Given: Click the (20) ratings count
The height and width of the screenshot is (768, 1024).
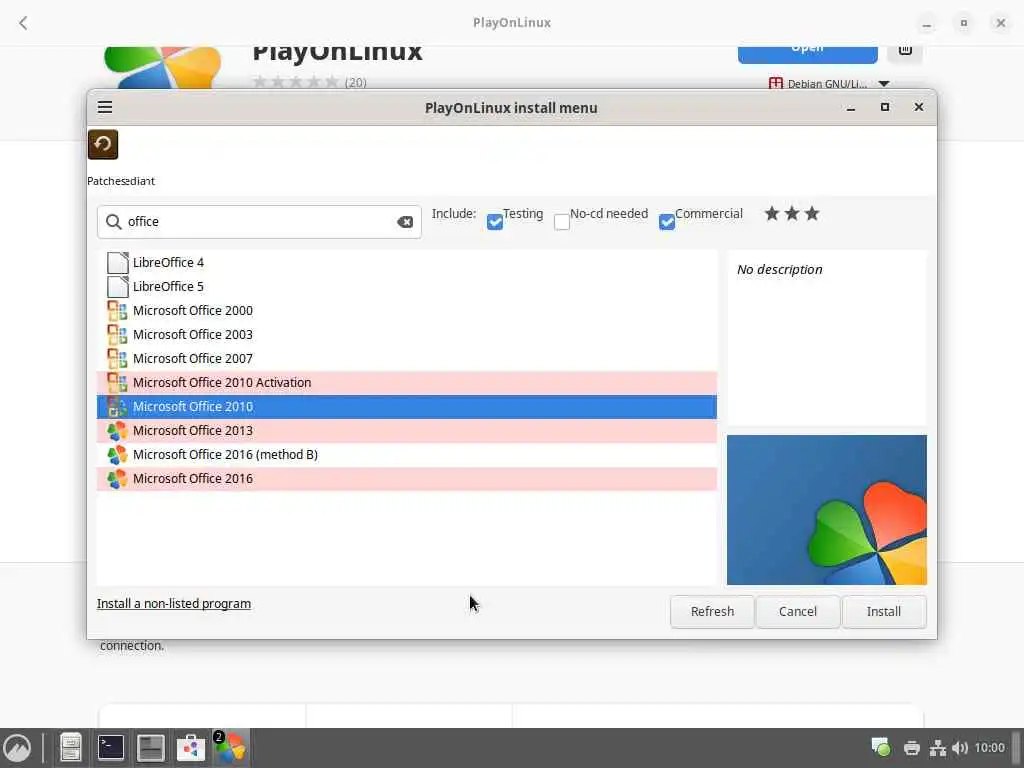Looking at the screenshot, I should coord(356,82).
